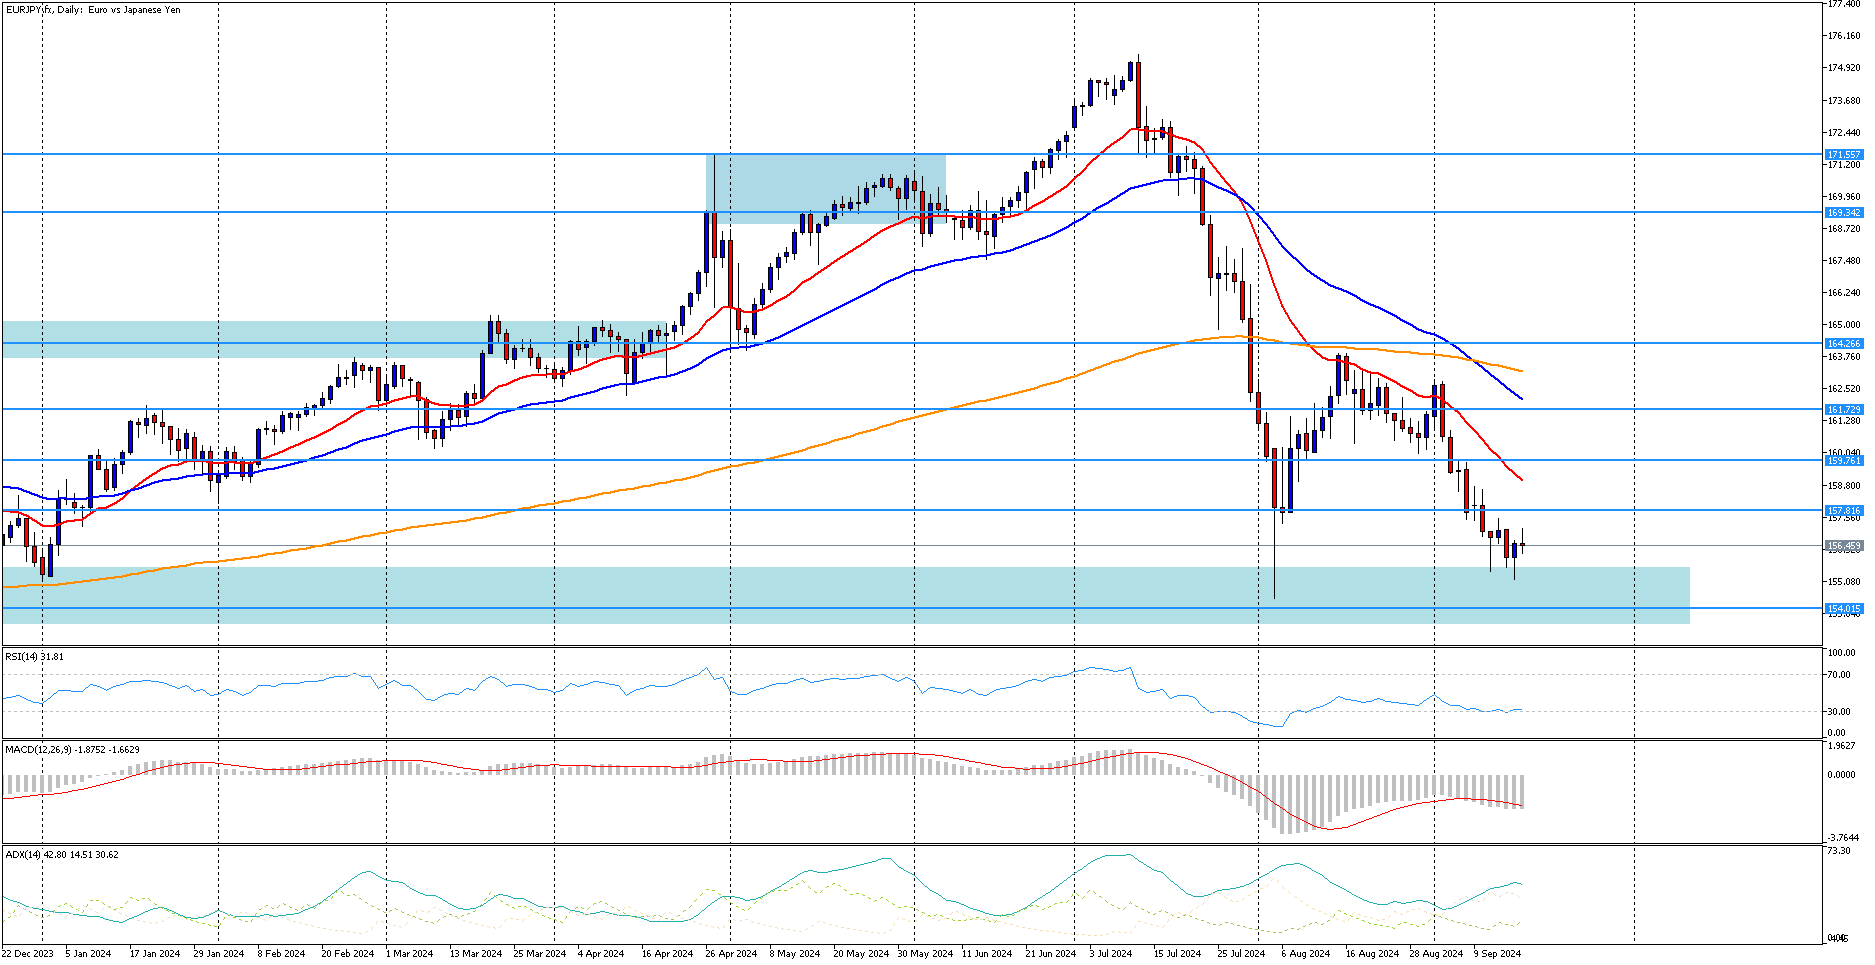Click the MACD 0.0000 scale label
This screenshot has width=1875, height=965.
point(1841,775)
